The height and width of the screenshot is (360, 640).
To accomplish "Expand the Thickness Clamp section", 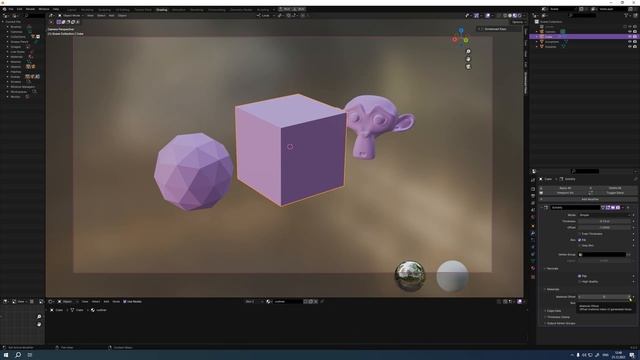I will click(557, 317).
